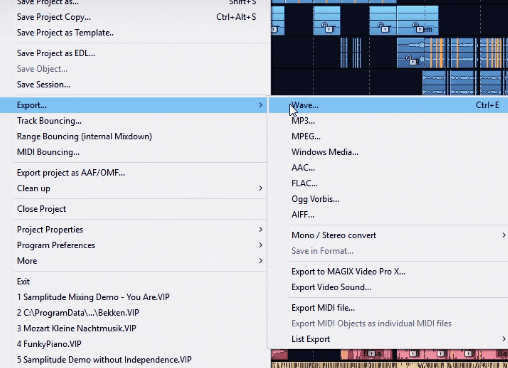Choose Save Project as Template
The image size is (508, 368).
pos(65,33)
